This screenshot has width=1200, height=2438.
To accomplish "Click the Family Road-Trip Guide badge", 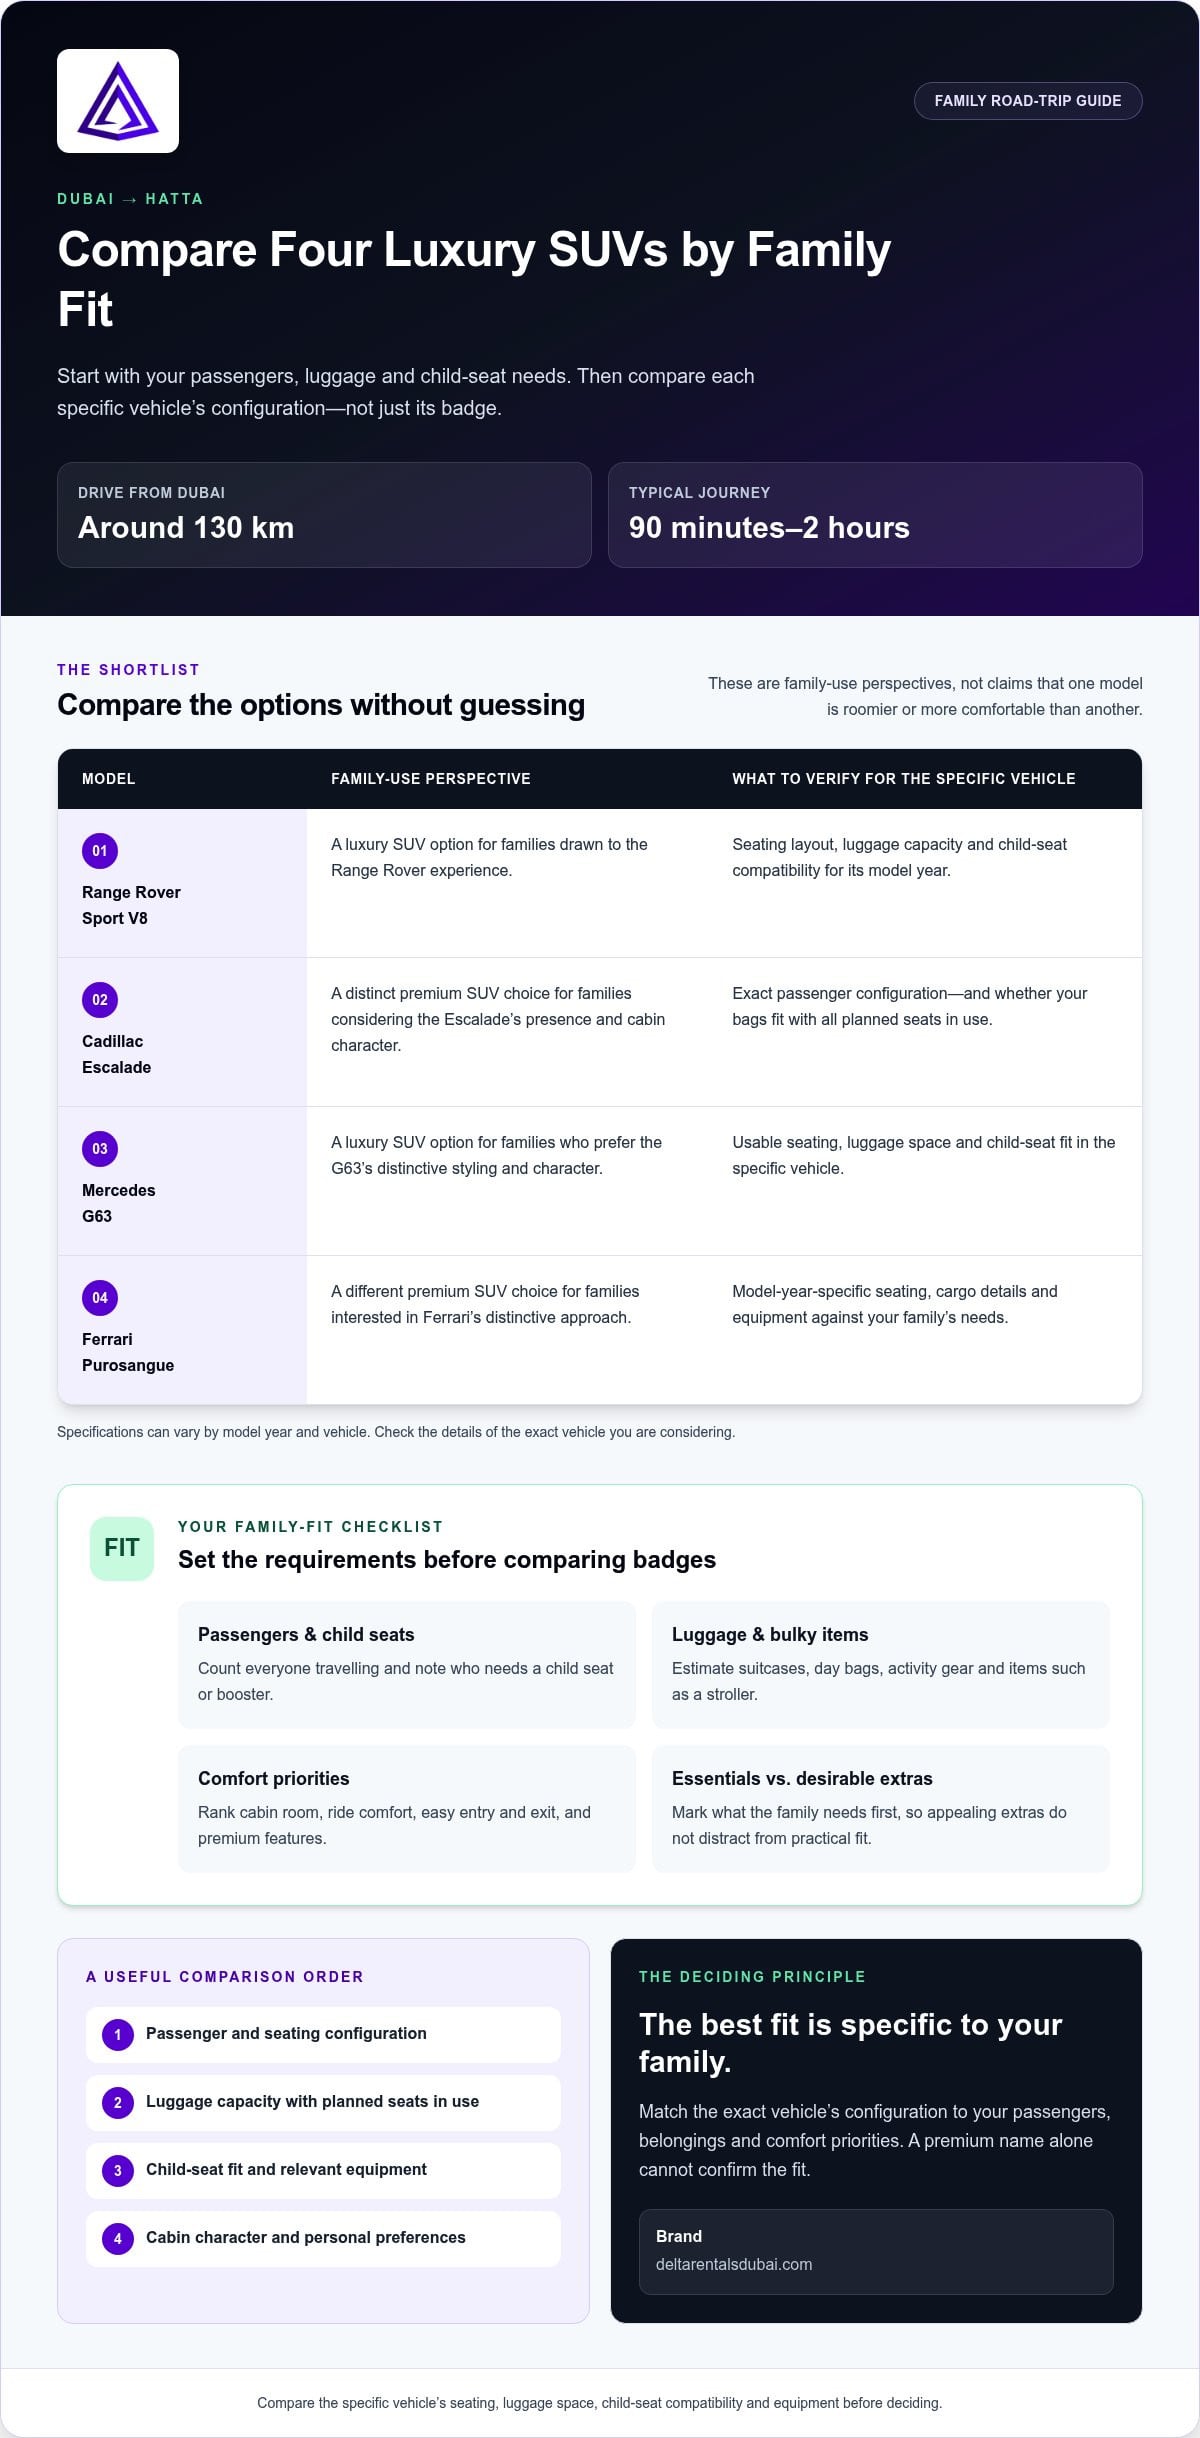I will point(1028,101).
